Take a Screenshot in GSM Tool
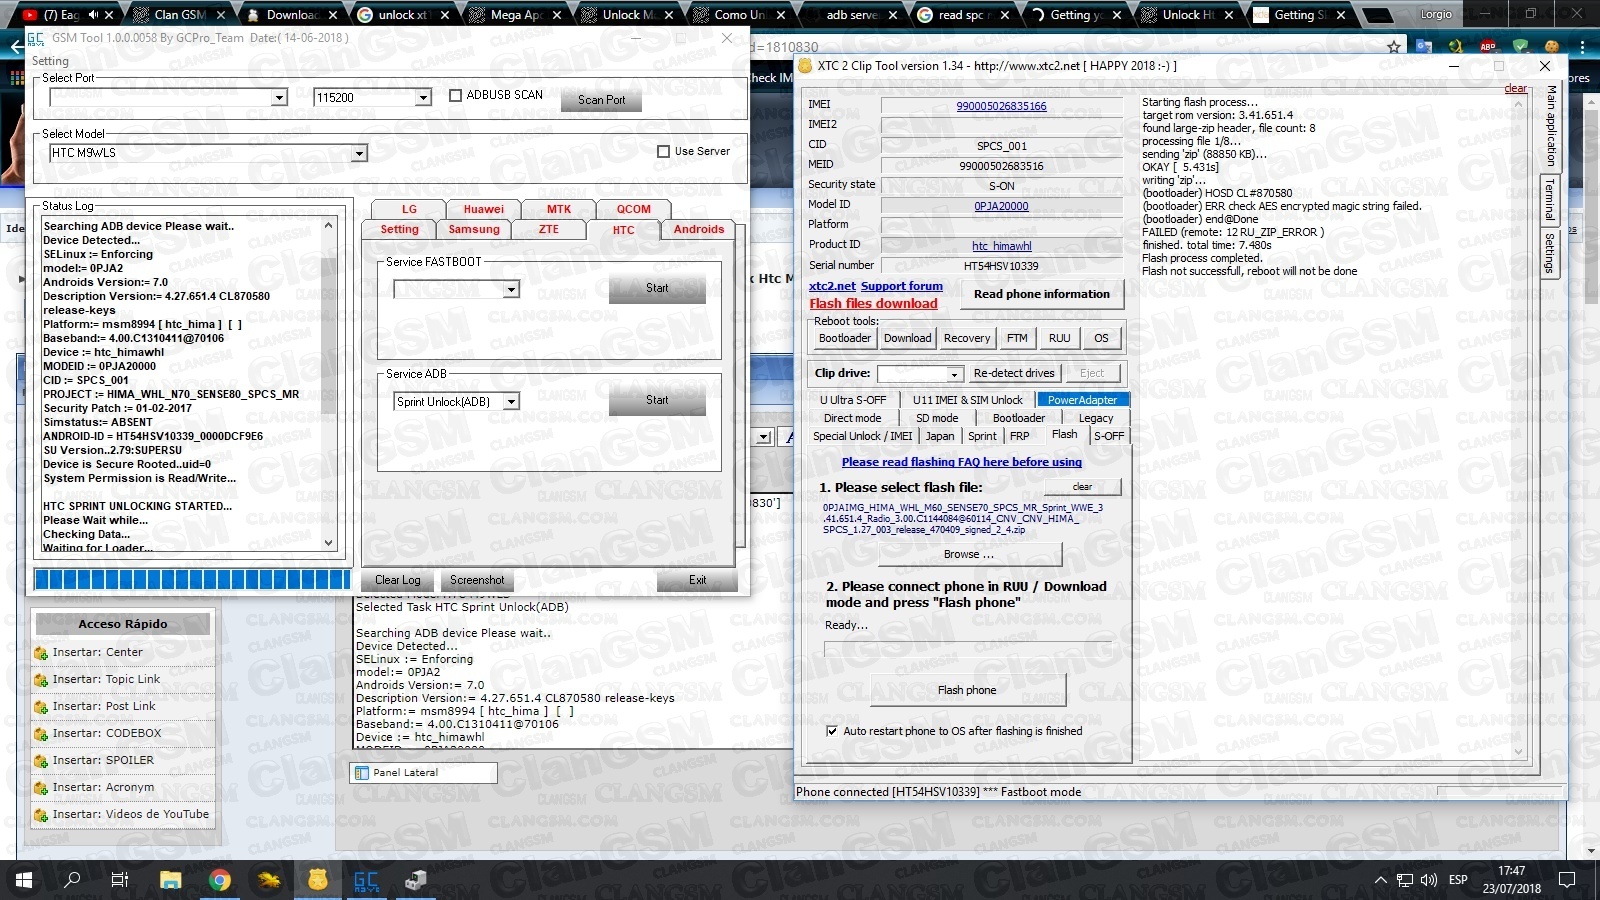Screen dimensions: 1600x900 click(x=477, y=580)
